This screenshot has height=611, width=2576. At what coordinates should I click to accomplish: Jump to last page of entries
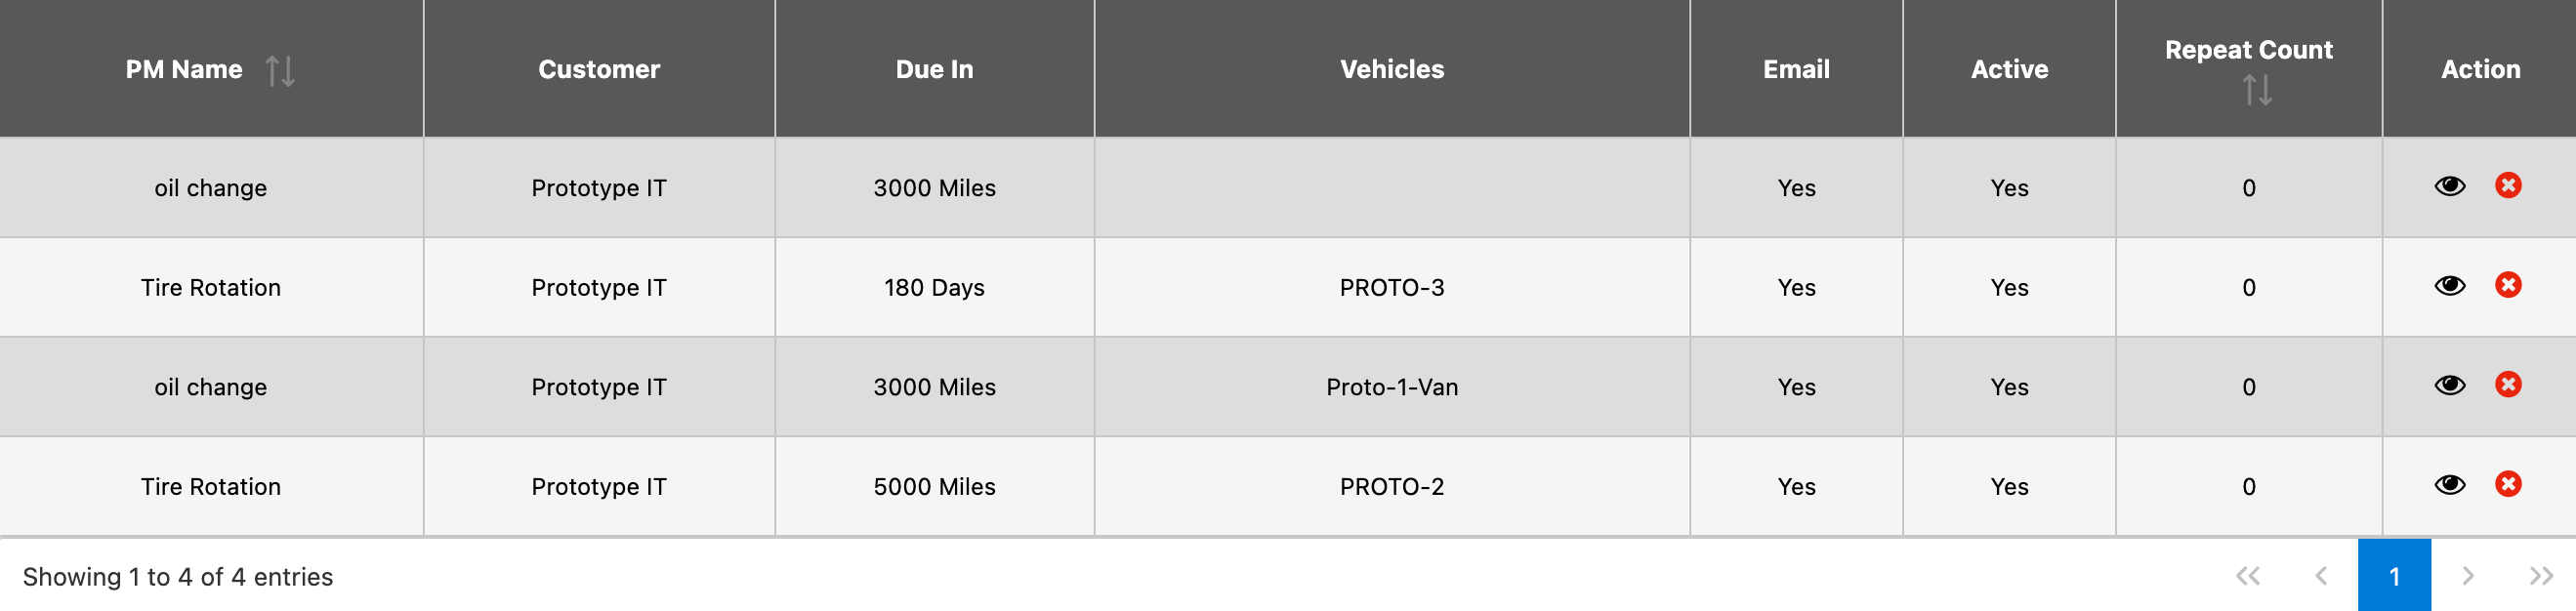point(2540,576)
